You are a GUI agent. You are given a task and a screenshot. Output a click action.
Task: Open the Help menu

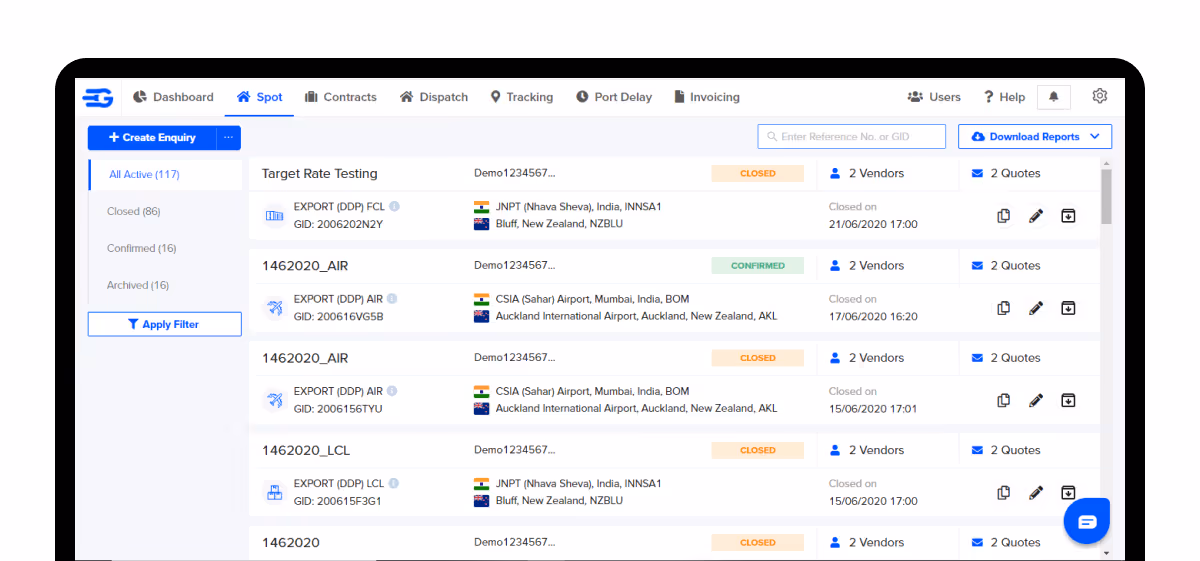(x=1004, y=97)
